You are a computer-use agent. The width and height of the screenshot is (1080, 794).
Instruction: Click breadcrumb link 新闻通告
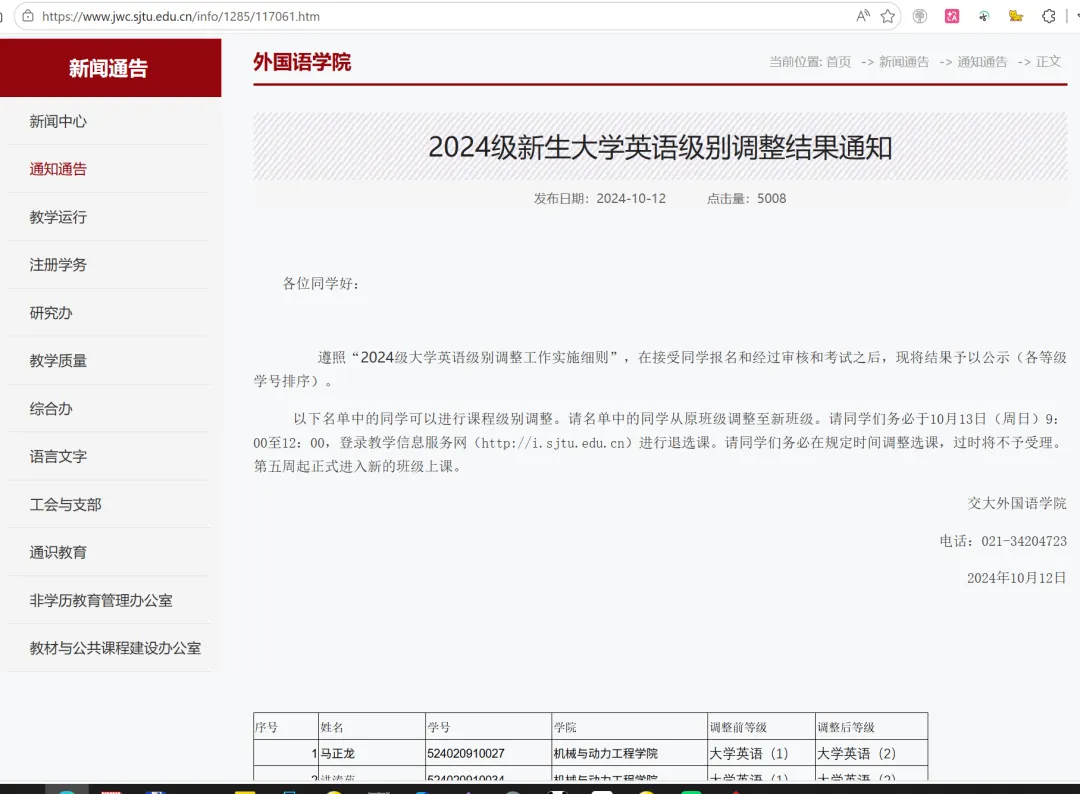904,62
